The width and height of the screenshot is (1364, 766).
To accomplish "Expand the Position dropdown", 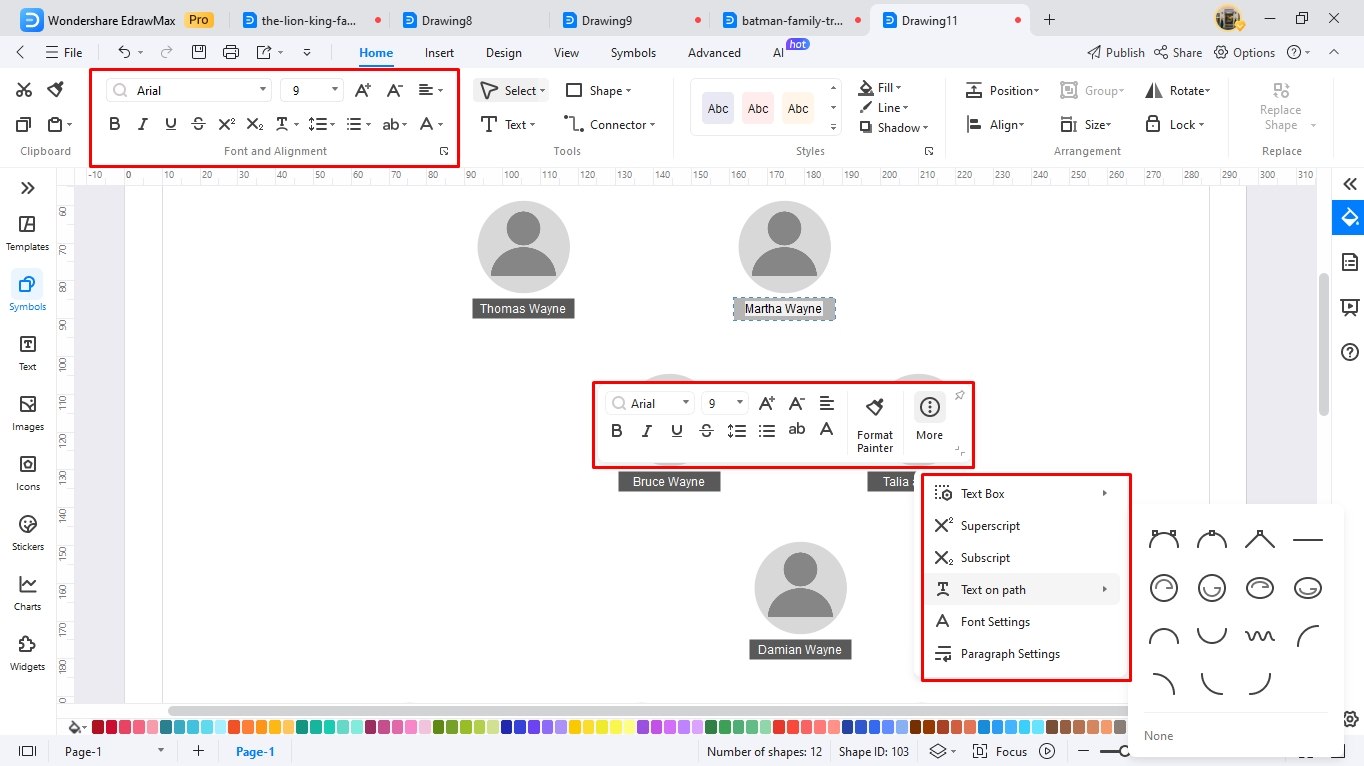I will 1037,91.
